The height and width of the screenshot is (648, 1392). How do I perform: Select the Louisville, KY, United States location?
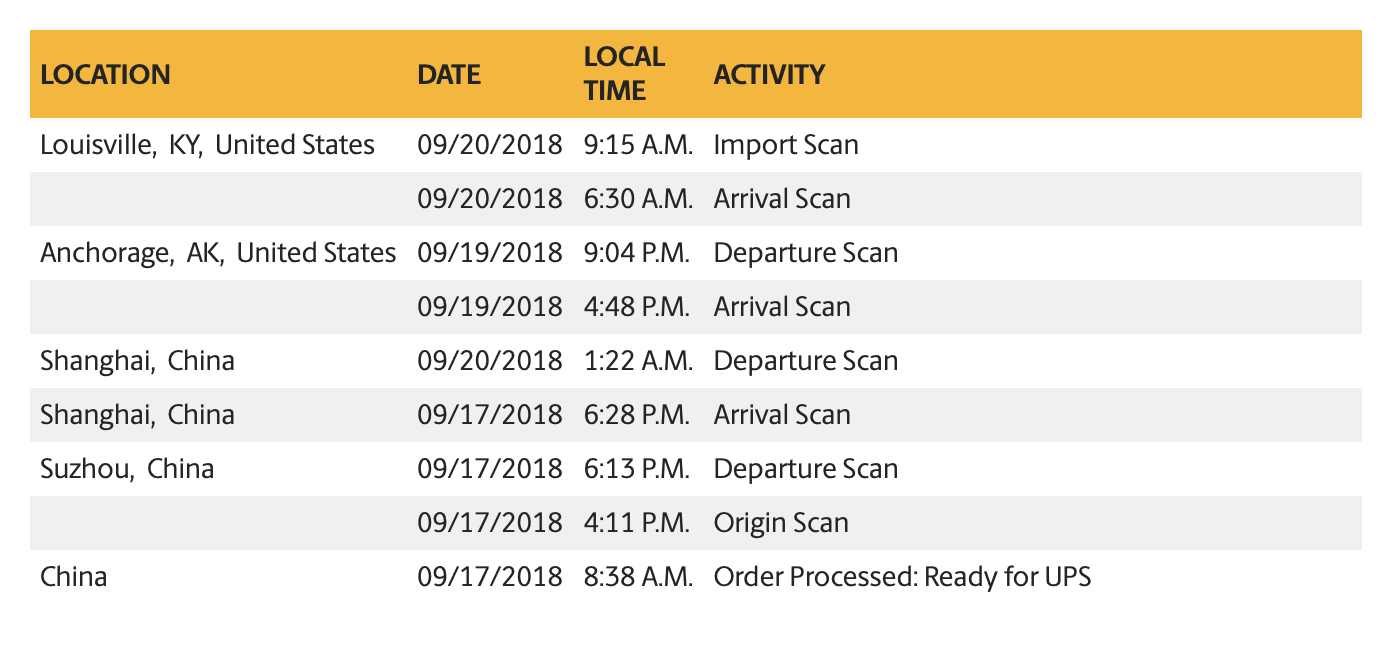coord(207,145)
